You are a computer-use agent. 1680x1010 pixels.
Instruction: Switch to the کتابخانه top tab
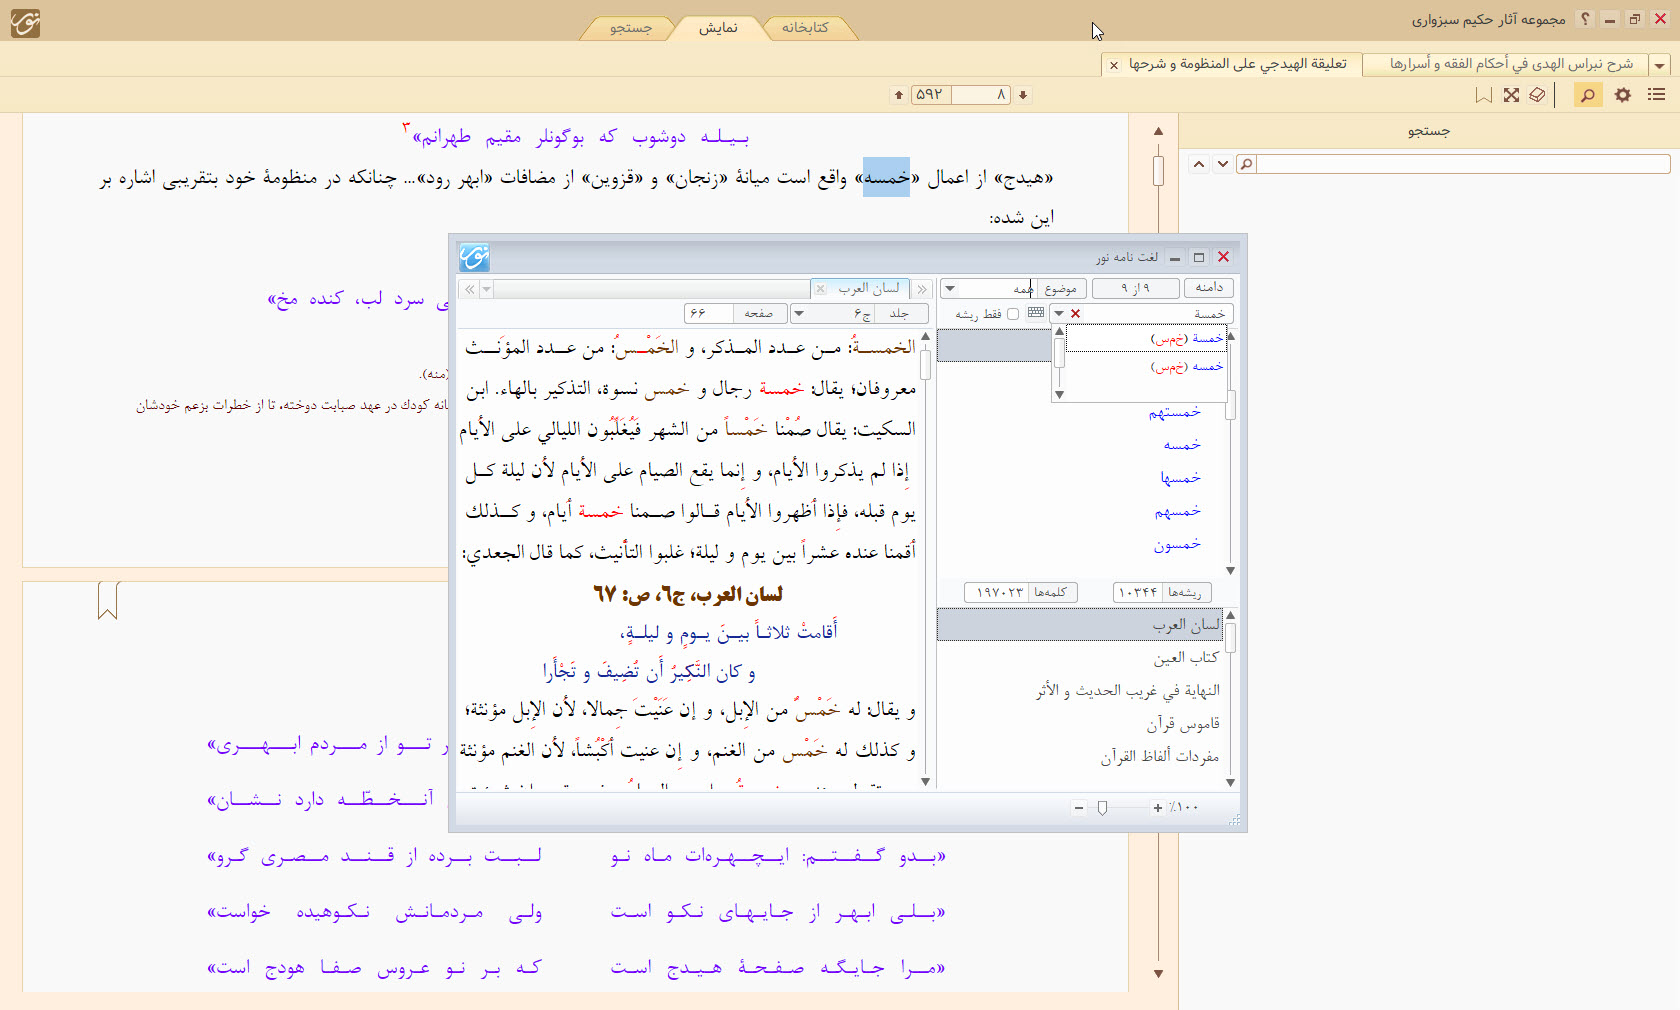[x=805, y=28]
